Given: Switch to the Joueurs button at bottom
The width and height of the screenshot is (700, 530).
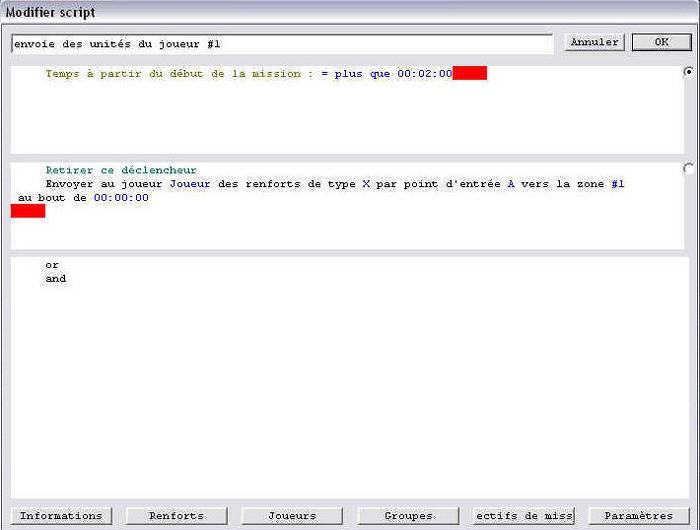Looking at the screenshot, I should pos(292,516).
